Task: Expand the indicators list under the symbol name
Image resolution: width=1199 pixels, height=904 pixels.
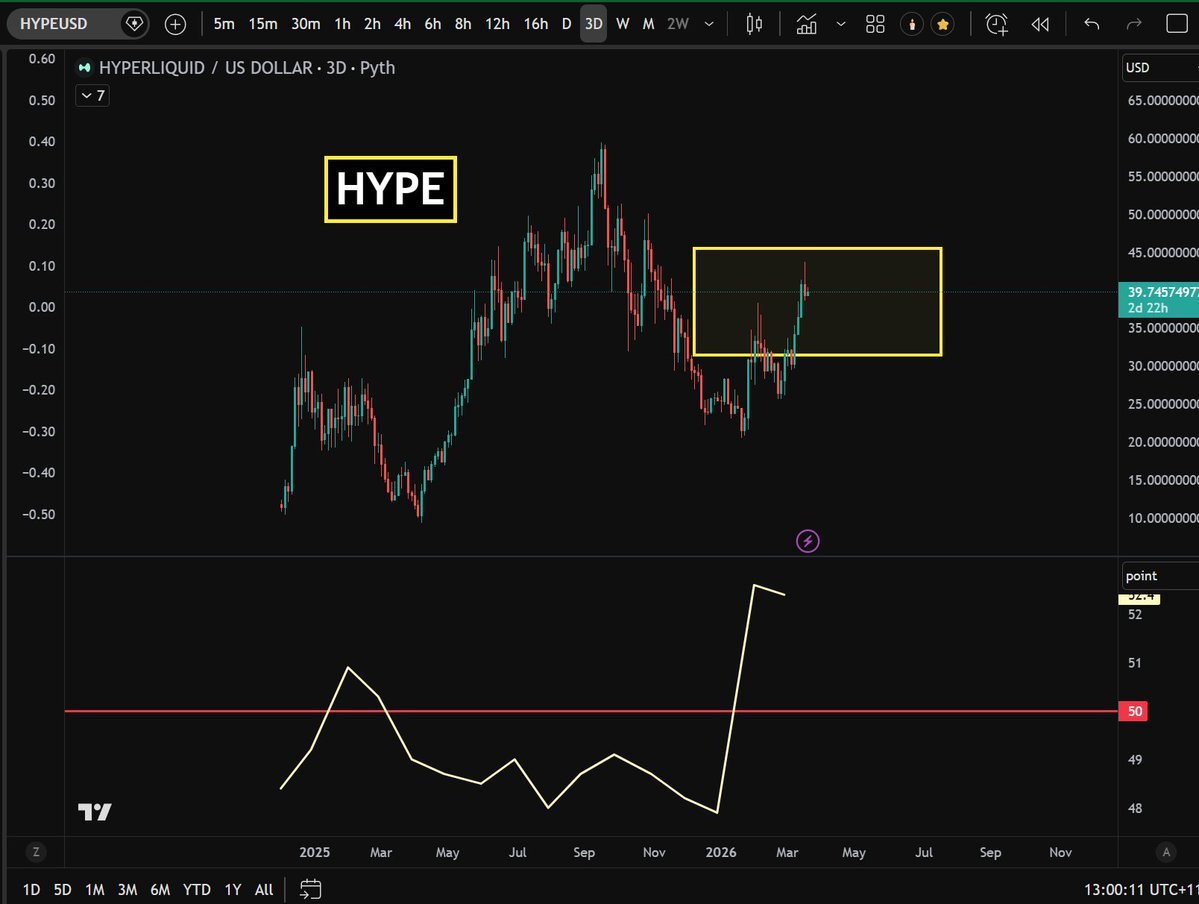Action: [91, 95]
